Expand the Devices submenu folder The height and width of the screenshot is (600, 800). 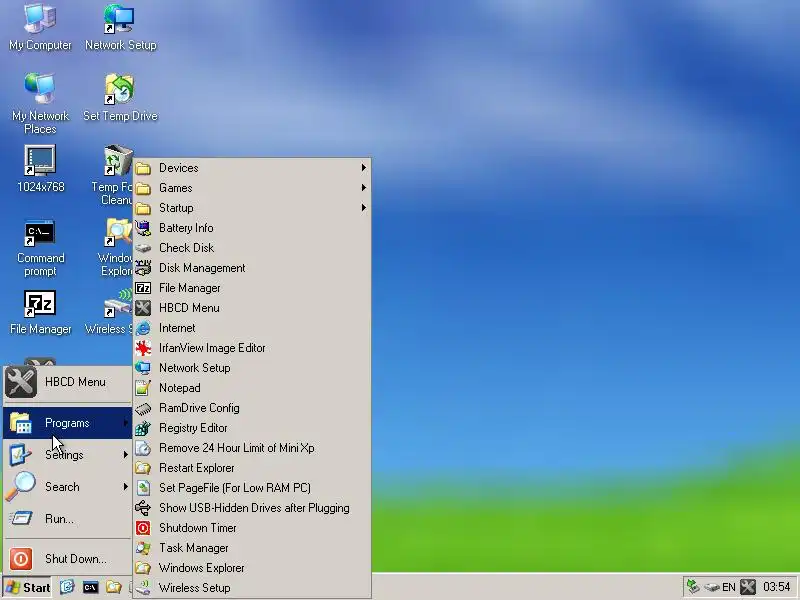pos(252,168)
